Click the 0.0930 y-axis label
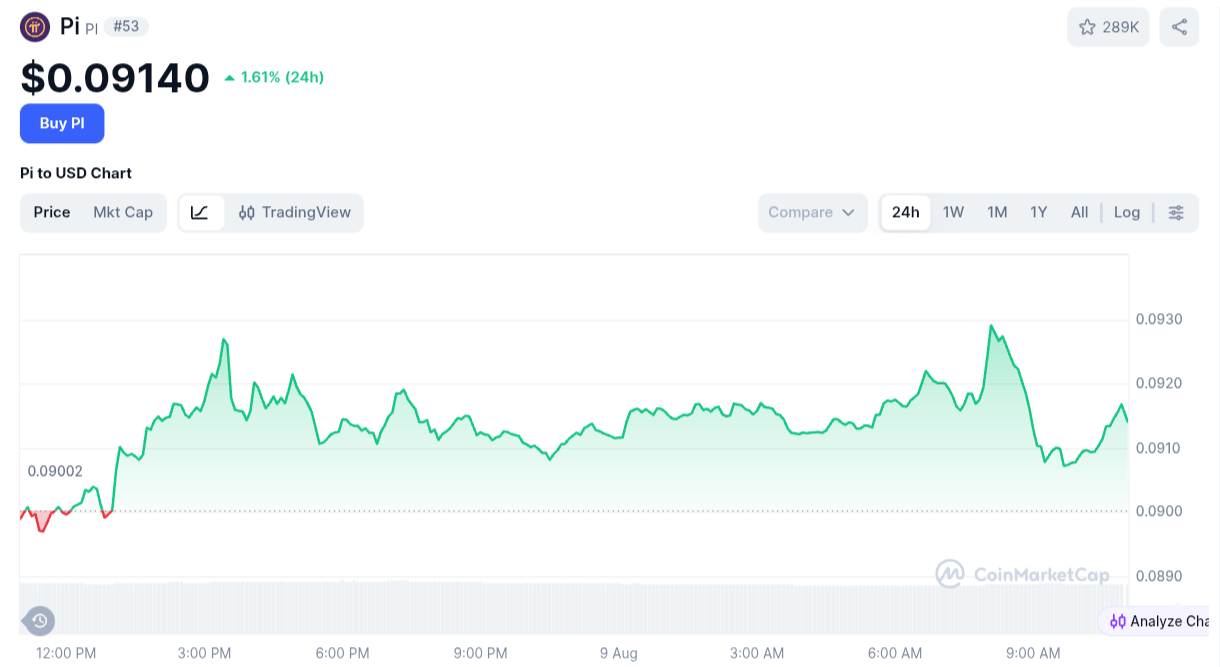The image size is (1220, 667). 1159,319
